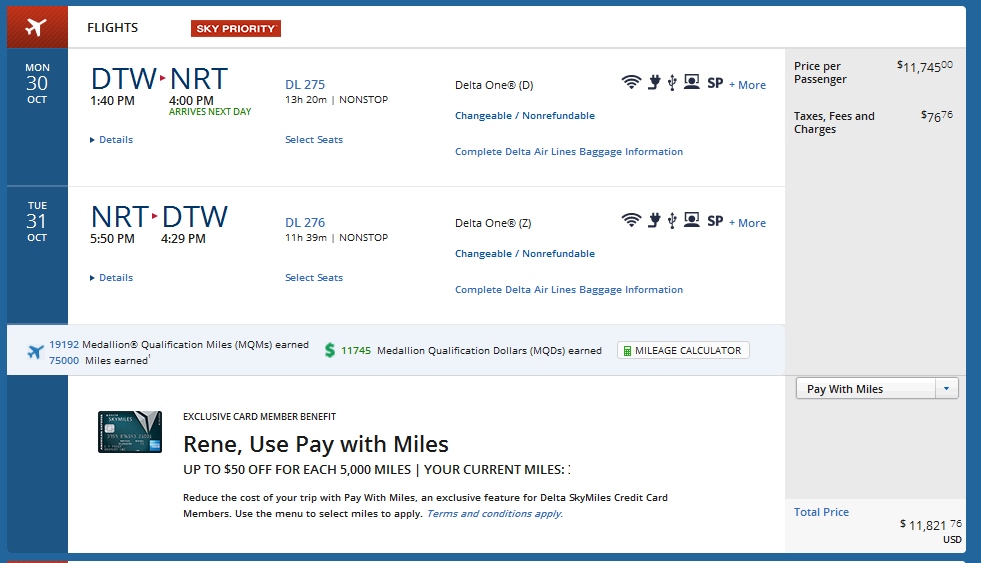Click the green dollar sign MQD icon
The height and width of the screenshot is (563, 981).
click(x=330, y=350)
